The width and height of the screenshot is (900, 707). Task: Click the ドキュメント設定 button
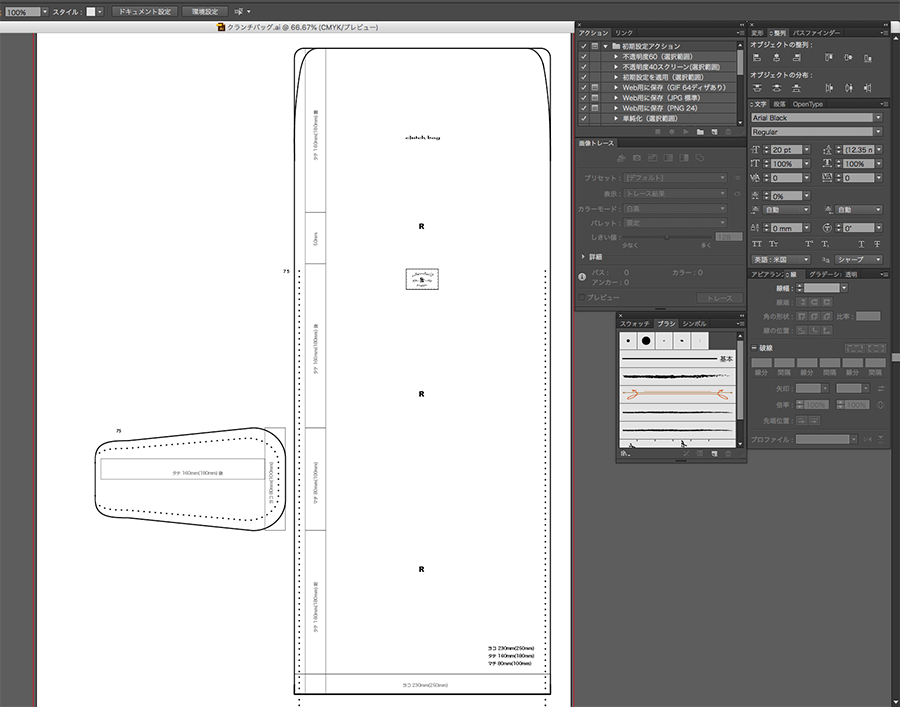pyautogui.click(x=142, y=11)
